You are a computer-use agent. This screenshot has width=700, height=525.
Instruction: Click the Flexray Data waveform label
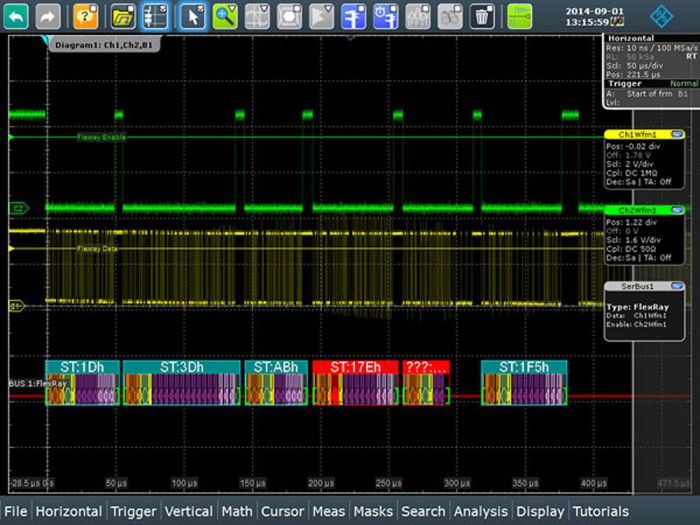point(97,249)
